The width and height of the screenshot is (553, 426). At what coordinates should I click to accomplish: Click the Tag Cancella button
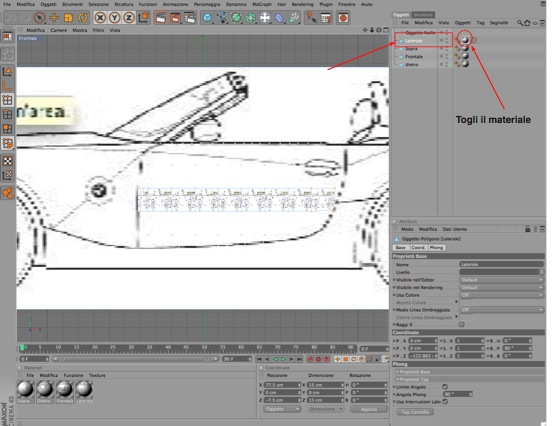[x=415, y=412]
